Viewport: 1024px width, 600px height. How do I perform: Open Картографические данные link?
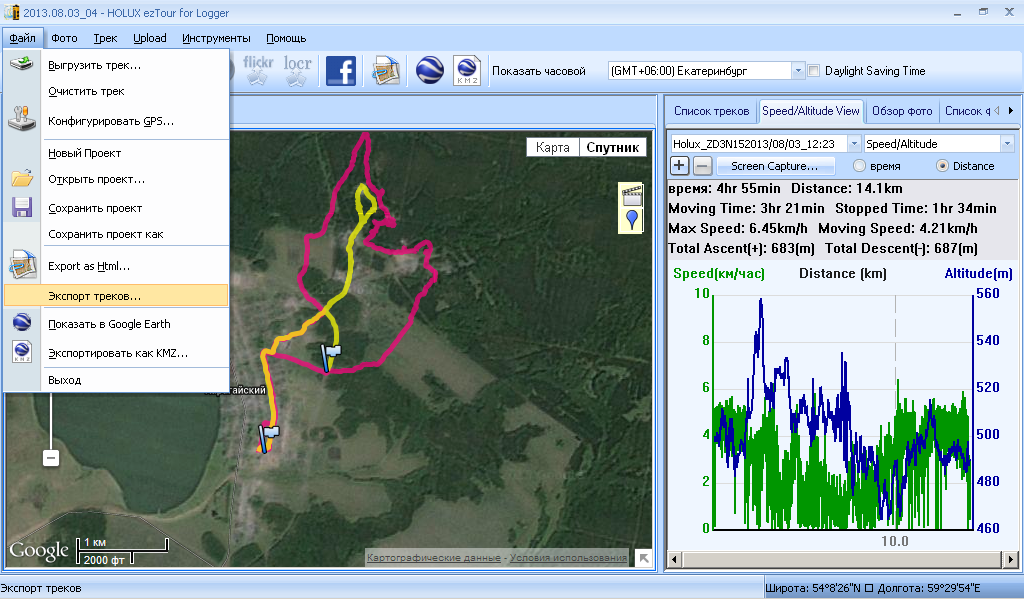[x=434, y=558]
